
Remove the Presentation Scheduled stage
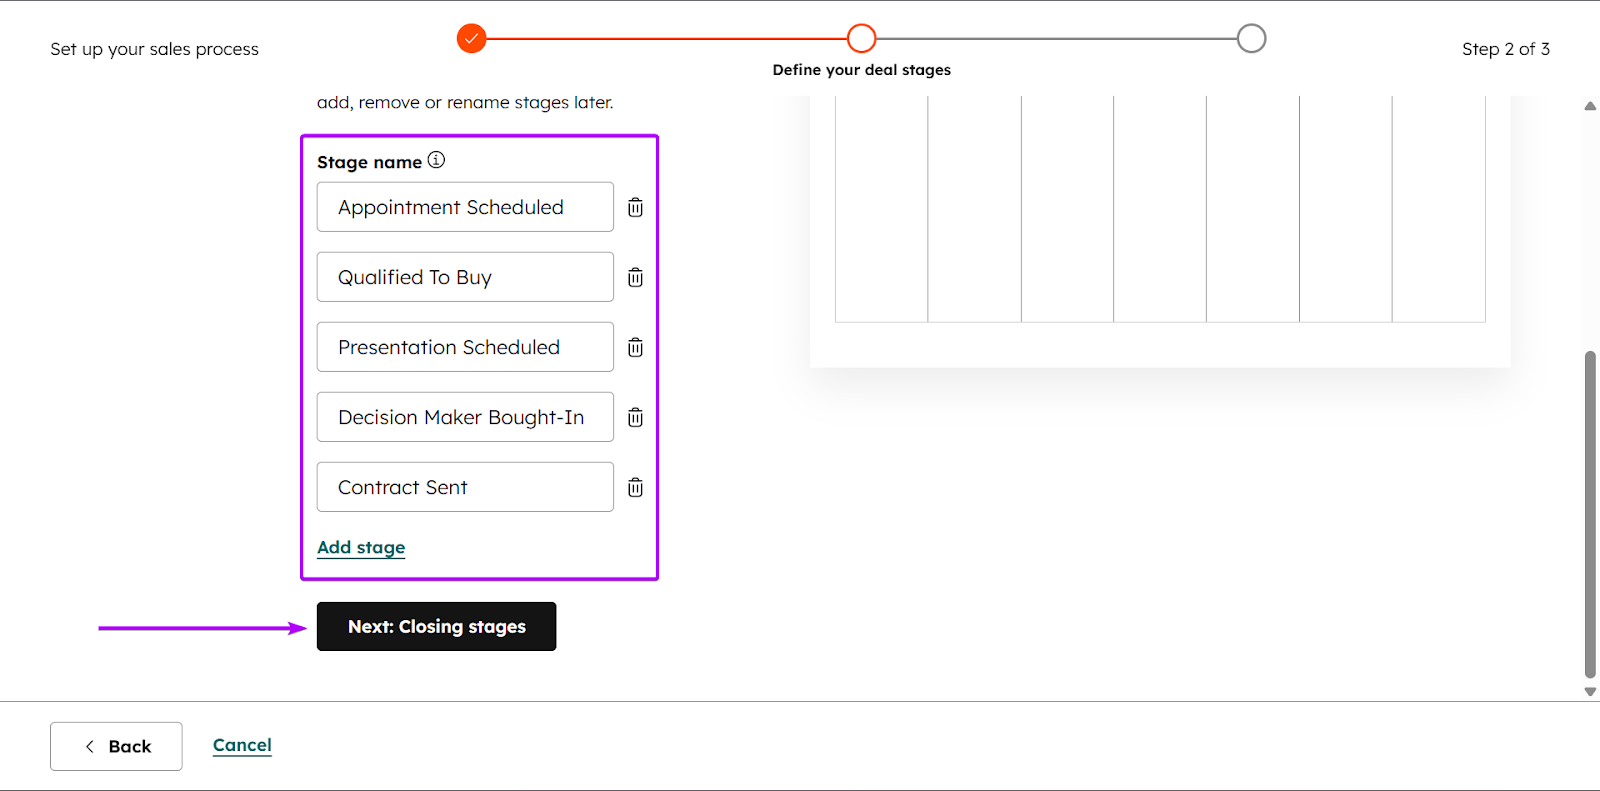tap(635, 347)
